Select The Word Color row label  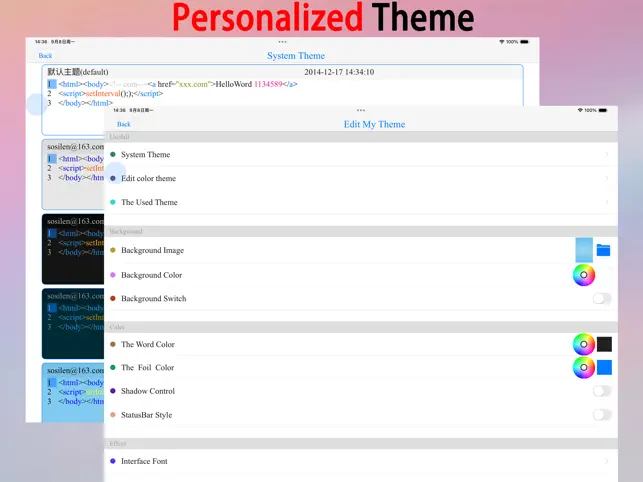(x=148, y=344)
